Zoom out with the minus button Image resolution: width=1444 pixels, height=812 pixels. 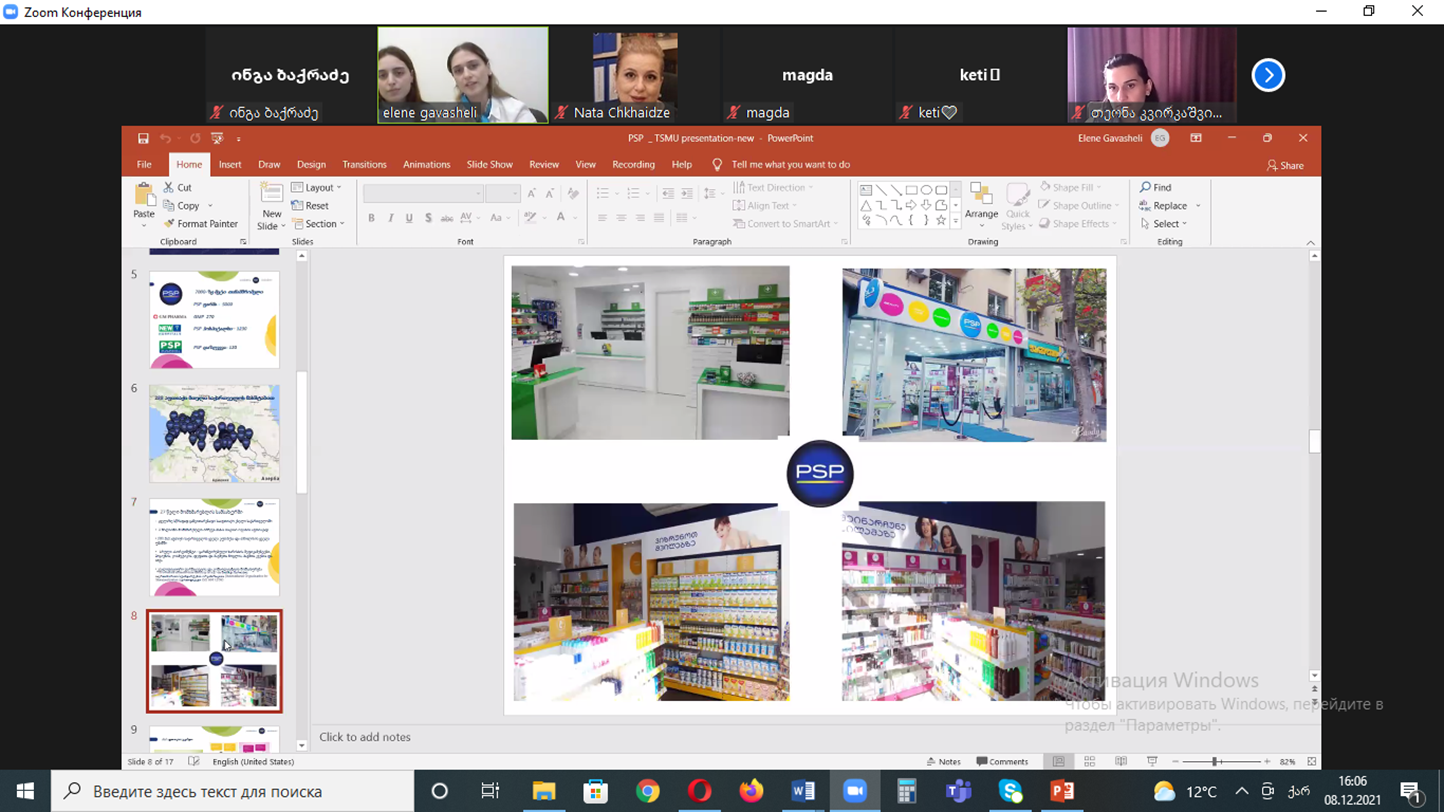1176,762
